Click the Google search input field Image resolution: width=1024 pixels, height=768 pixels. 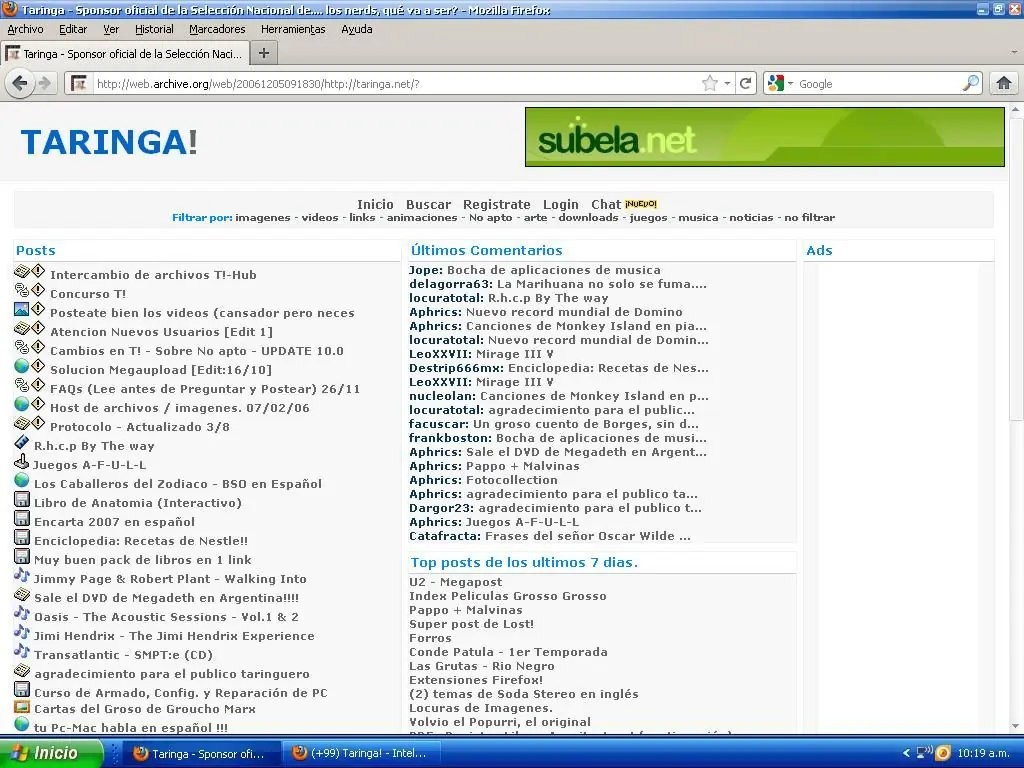point(878,84)
